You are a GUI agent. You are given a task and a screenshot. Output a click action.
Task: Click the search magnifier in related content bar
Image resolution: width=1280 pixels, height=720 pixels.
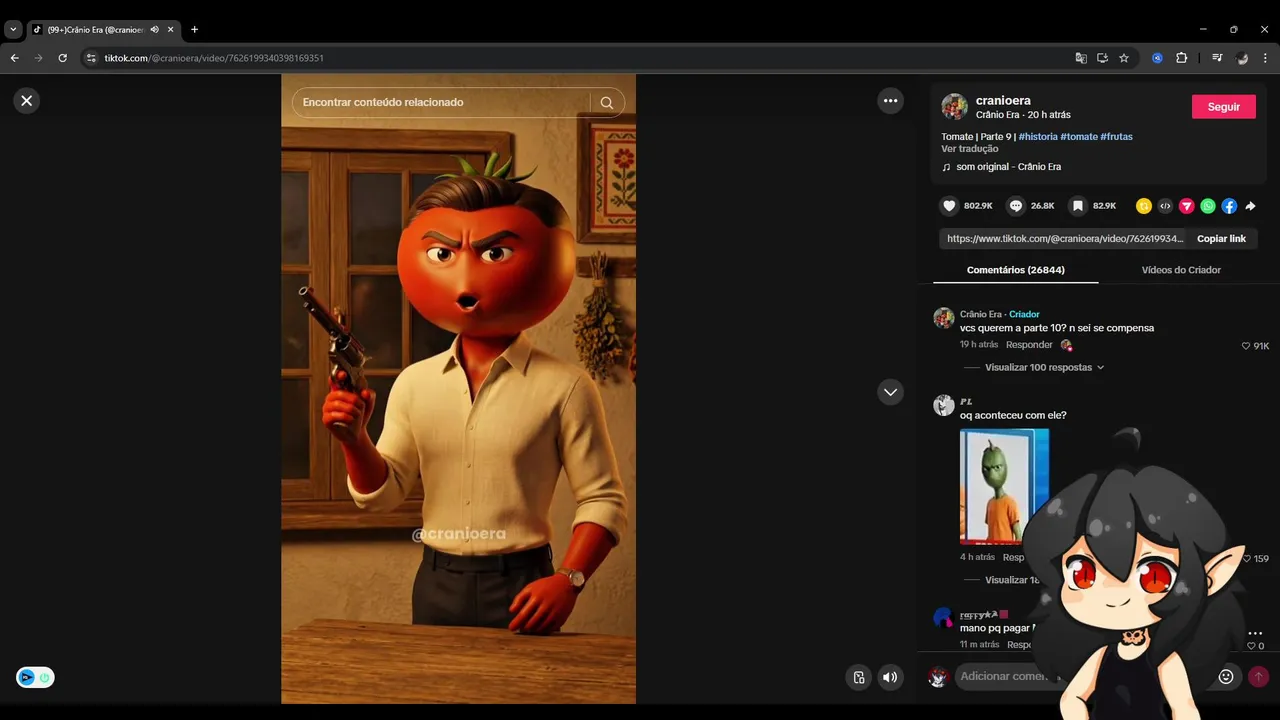pos(607,102)
